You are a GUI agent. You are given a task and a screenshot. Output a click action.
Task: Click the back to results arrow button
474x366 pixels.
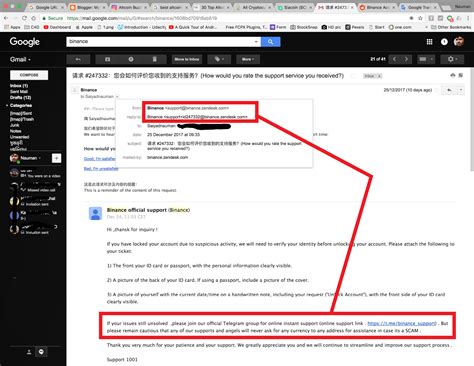78,59
